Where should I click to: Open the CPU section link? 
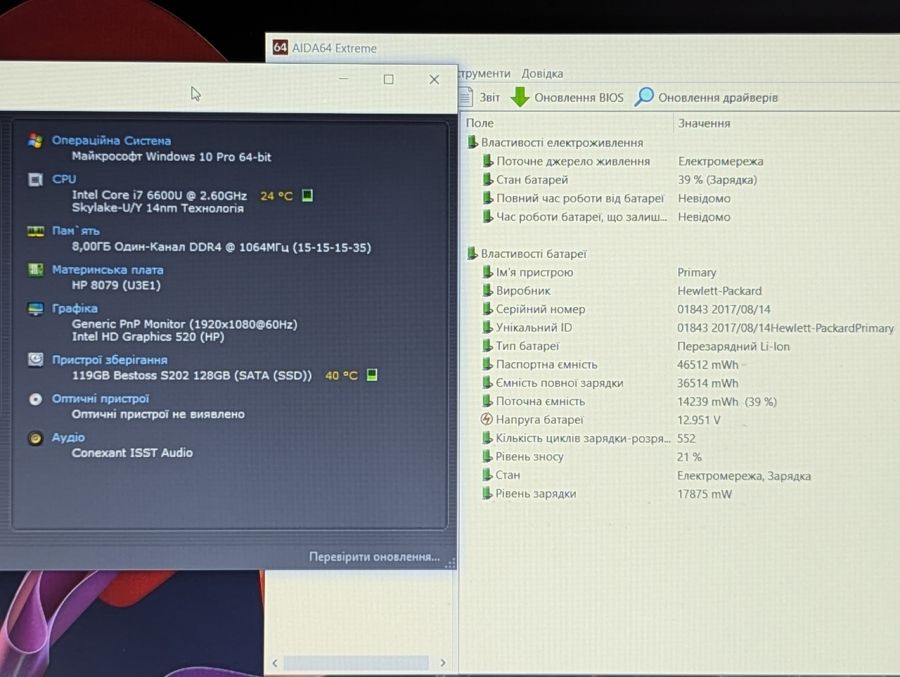coord(64,179)
